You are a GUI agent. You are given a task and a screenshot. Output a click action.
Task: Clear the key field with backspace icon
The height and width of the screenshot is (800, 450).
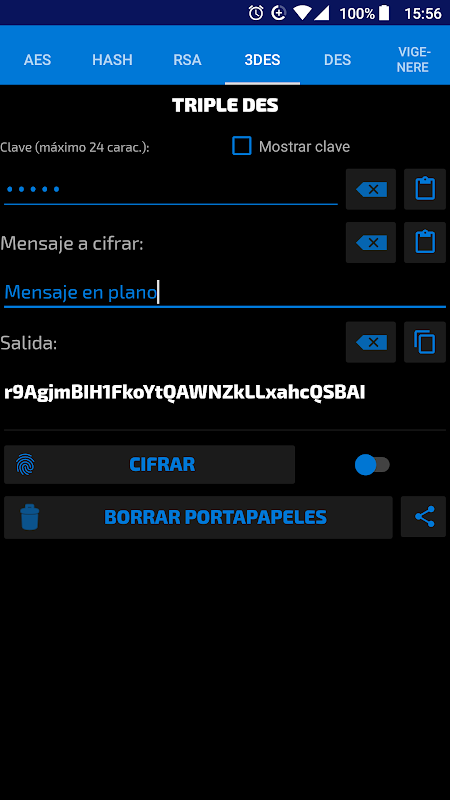371,189
